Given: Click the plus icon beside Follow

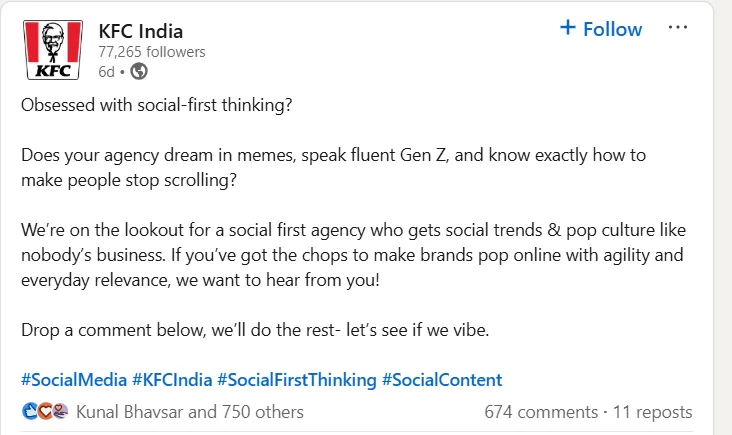Looking at the screenshot, I should tap(568, 29).
